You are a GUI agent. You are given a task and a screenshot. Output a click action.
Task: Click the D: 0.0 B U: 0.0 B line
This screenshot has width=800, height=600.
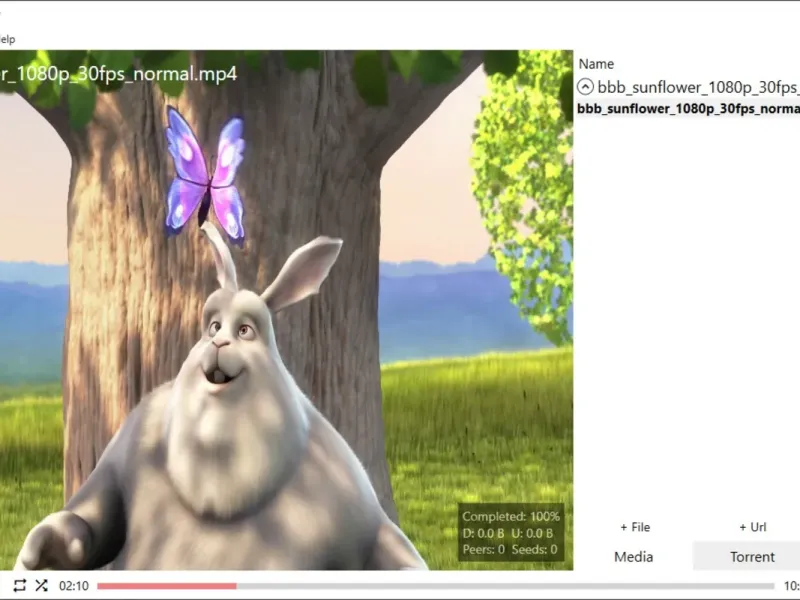click(508, 533)
